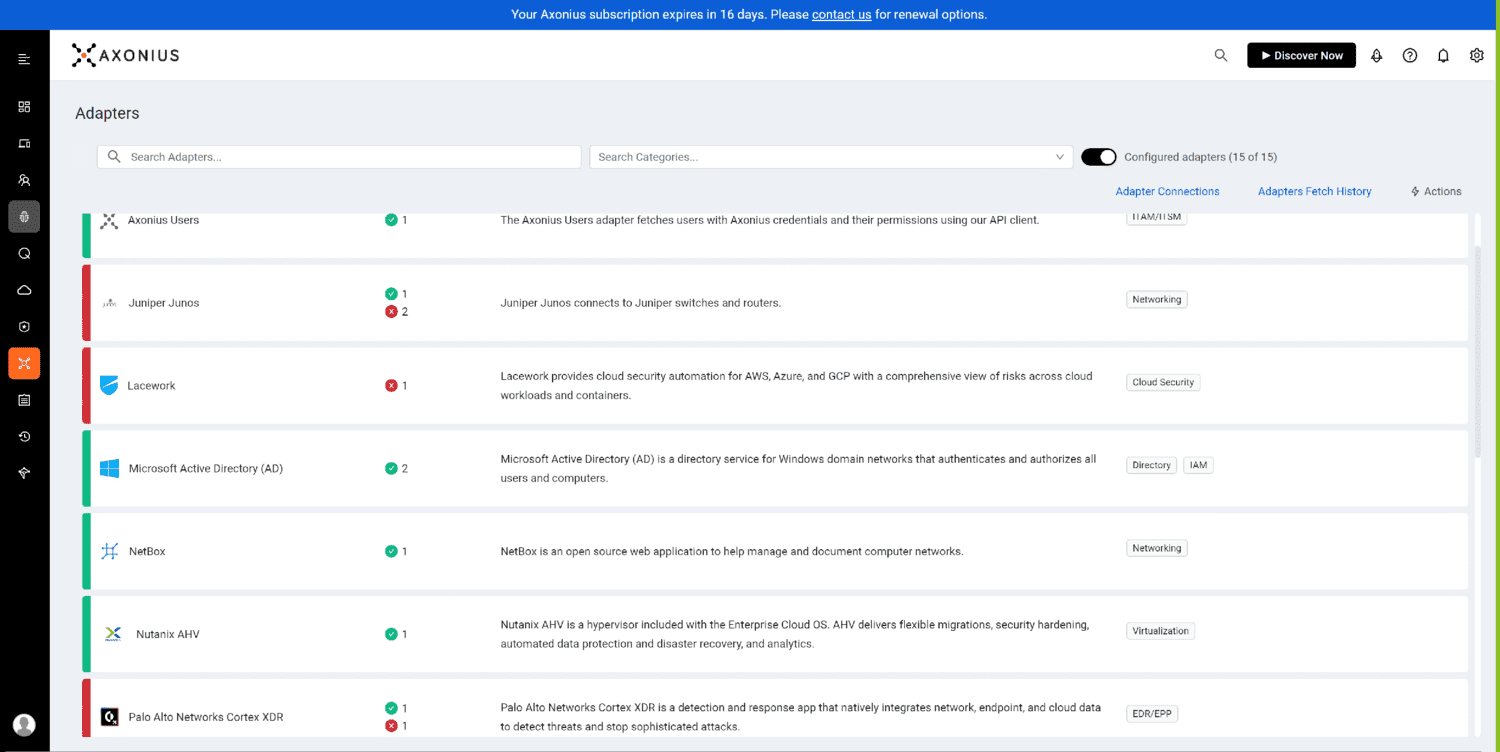
Task: Open the Lacework adapter name
Action: [x=151, y=386]
